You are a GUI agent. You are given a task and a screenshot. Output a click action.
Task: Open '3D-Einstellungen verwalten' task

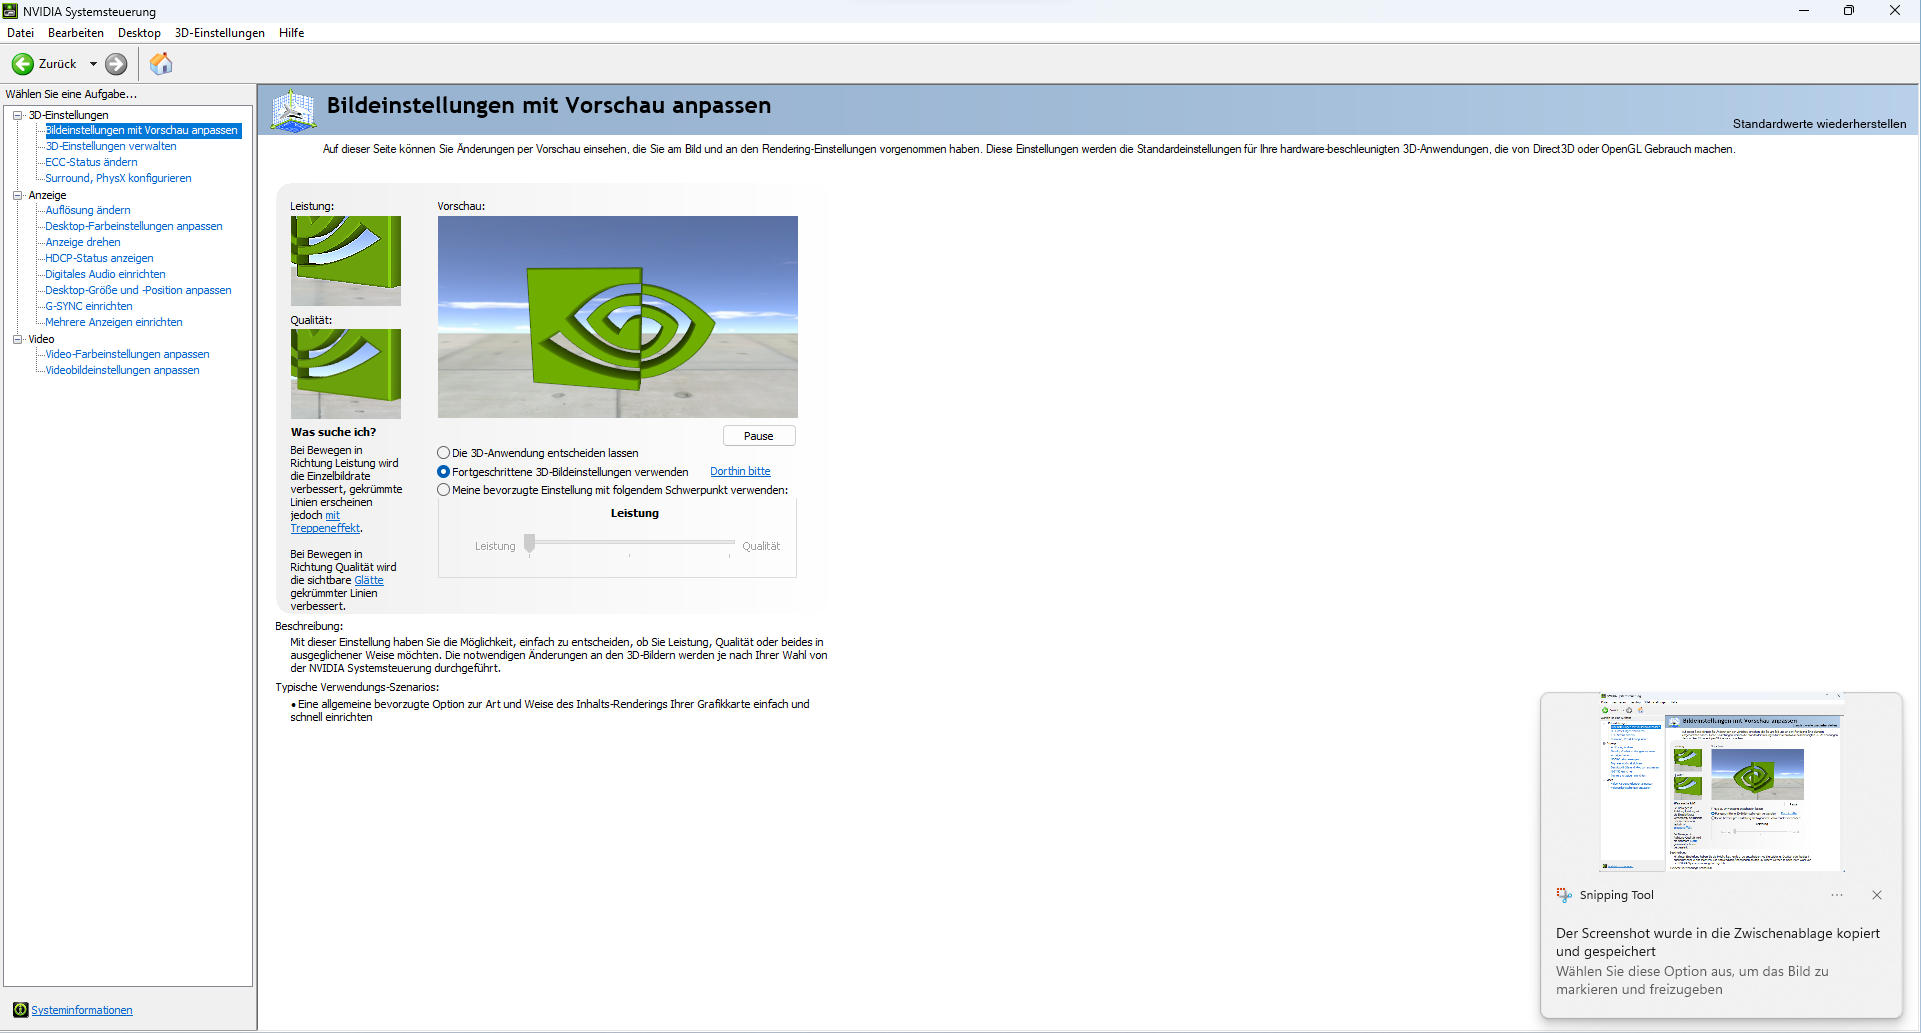click(x=111, y=146)
